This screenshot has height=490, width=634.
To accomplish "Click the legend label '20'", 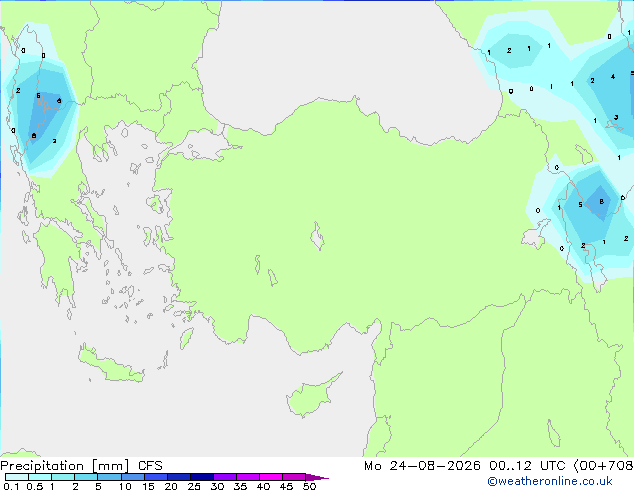I will pyautogui.click(x=171, y=486).
